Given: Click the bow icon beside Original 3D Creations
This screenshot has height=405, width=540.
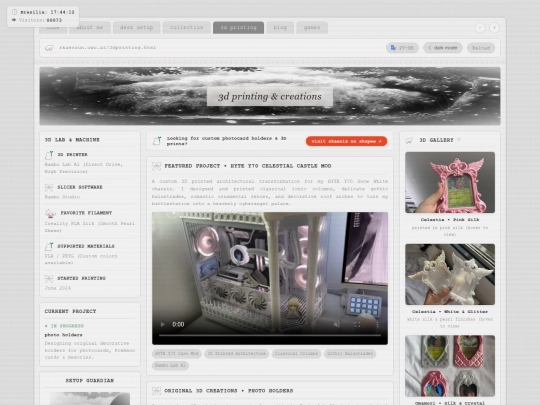Looking at the screenshot, I should point(156,391).
